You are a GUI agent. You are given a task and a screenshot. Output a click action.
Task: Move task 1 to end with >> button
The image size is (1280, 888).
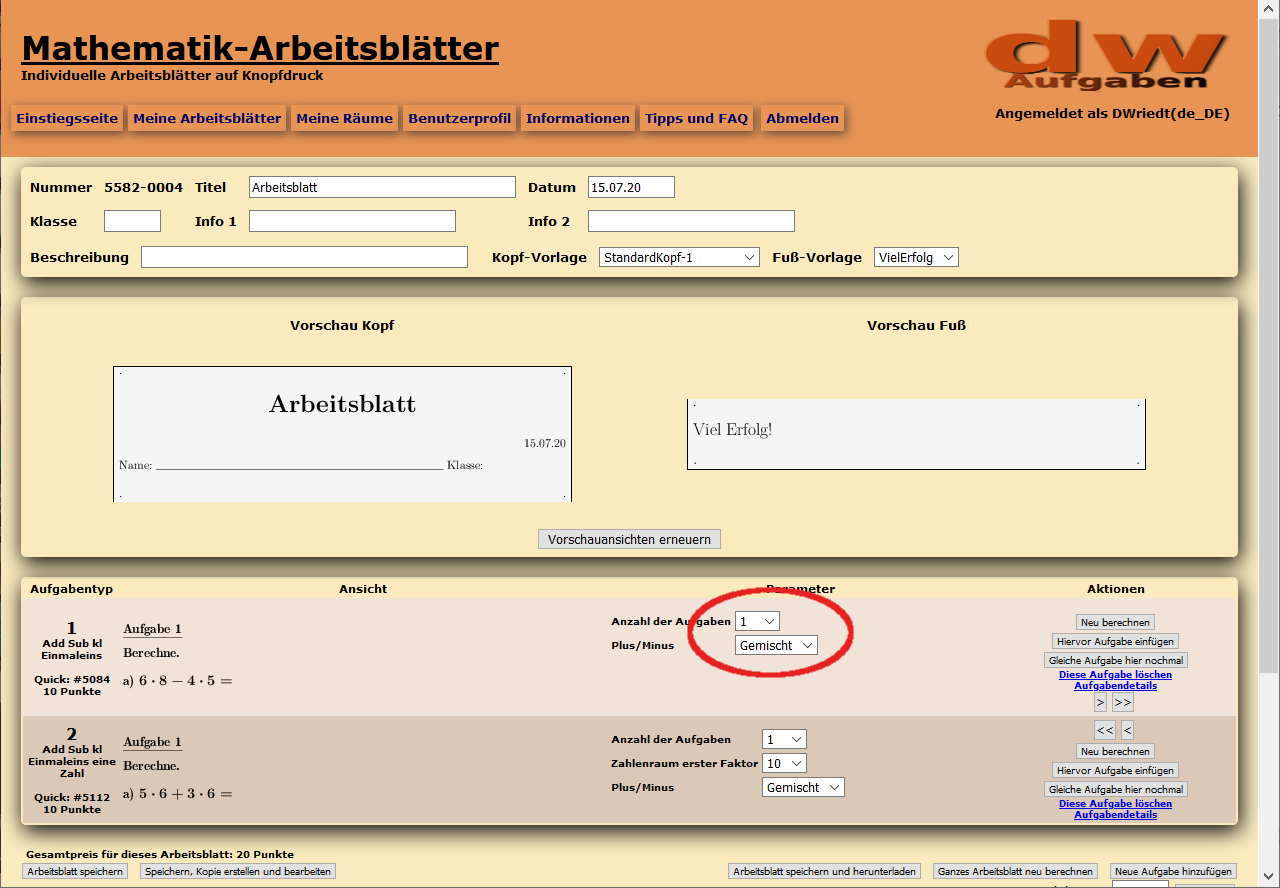(x=1123, y=703)
